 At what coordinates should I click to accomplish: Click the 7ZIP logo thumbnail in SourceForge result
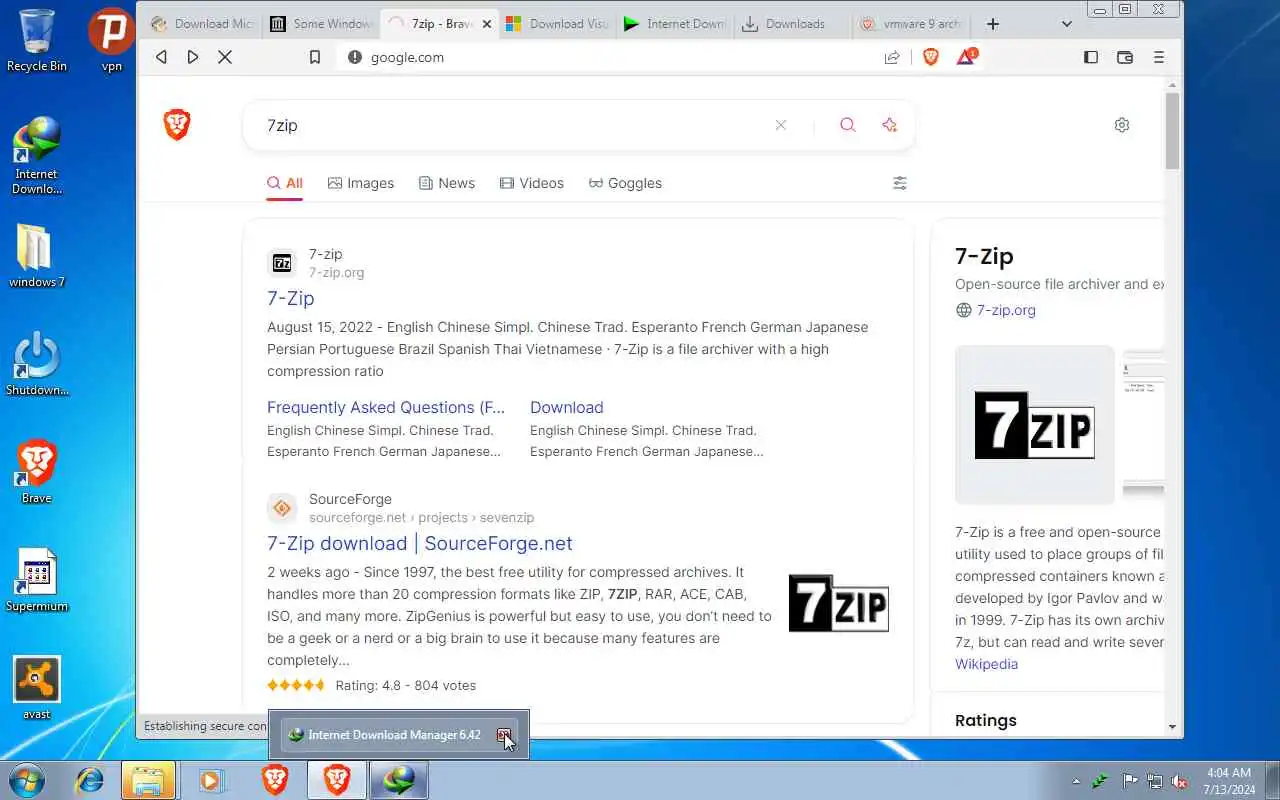point(838,603)
